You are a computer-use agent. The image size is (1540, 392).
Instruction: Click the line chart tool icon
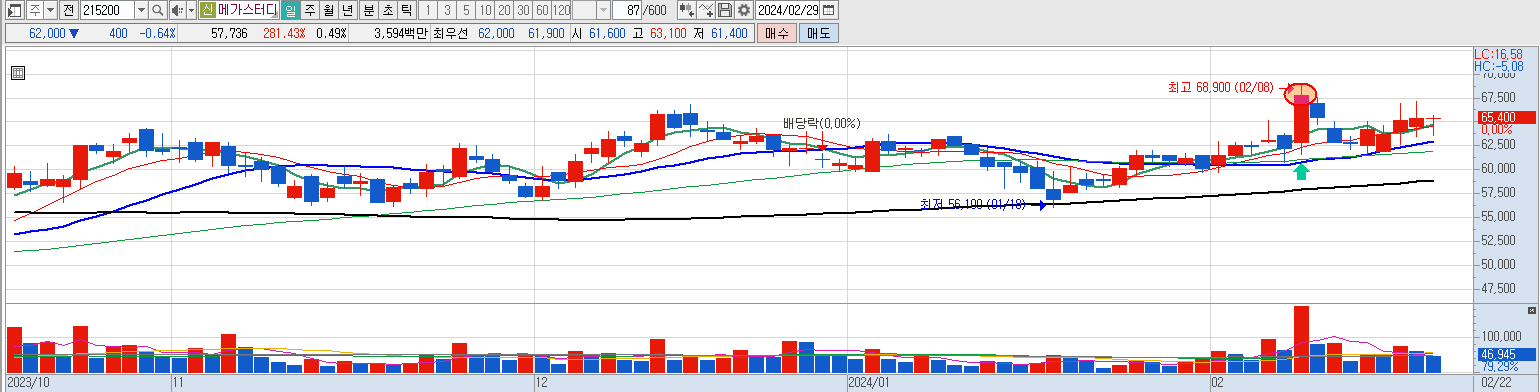coord(706,10)
